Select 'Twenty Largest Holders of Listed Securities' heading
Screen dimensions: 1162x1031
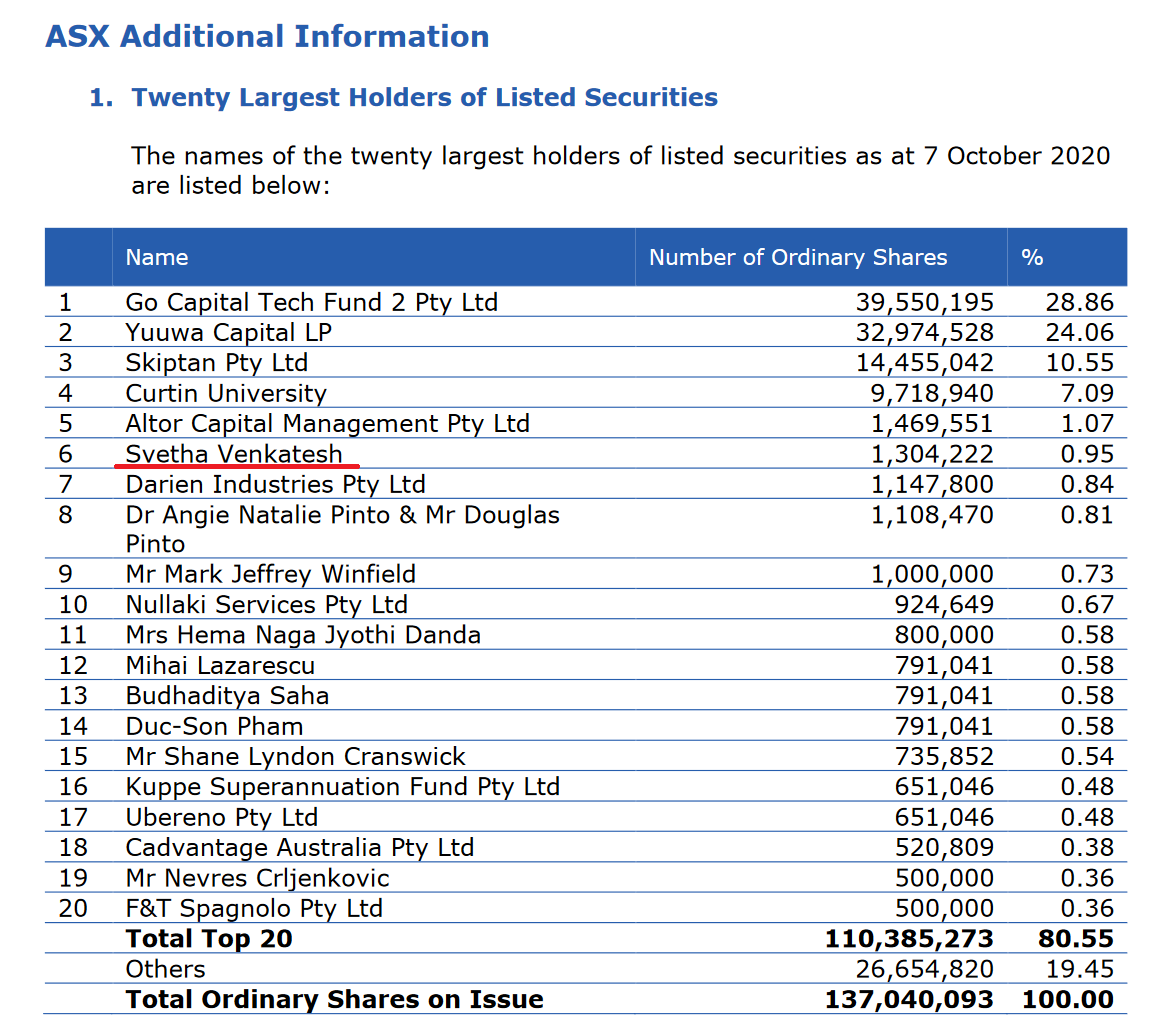(x=425, y=98)
